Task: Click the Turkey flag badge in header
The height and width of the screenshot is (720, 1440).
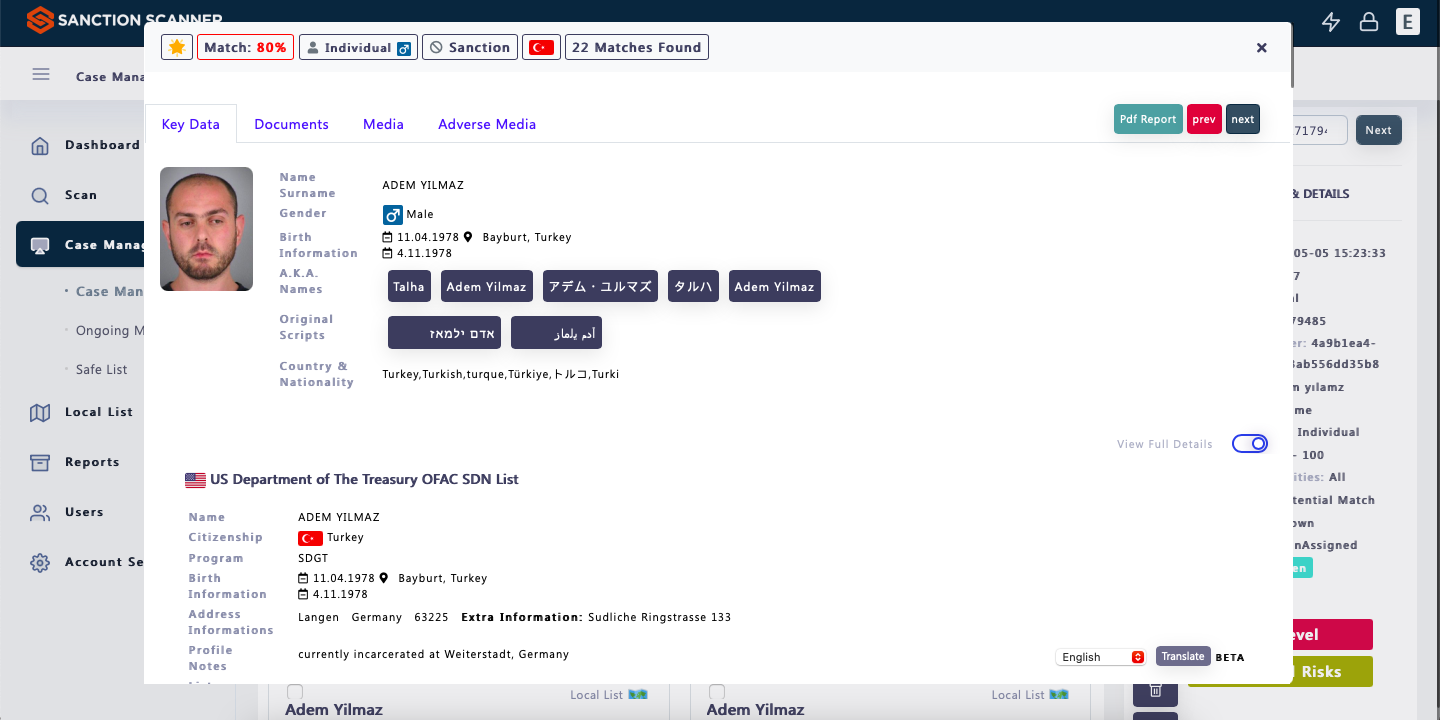Action: [x=541, y=47]
